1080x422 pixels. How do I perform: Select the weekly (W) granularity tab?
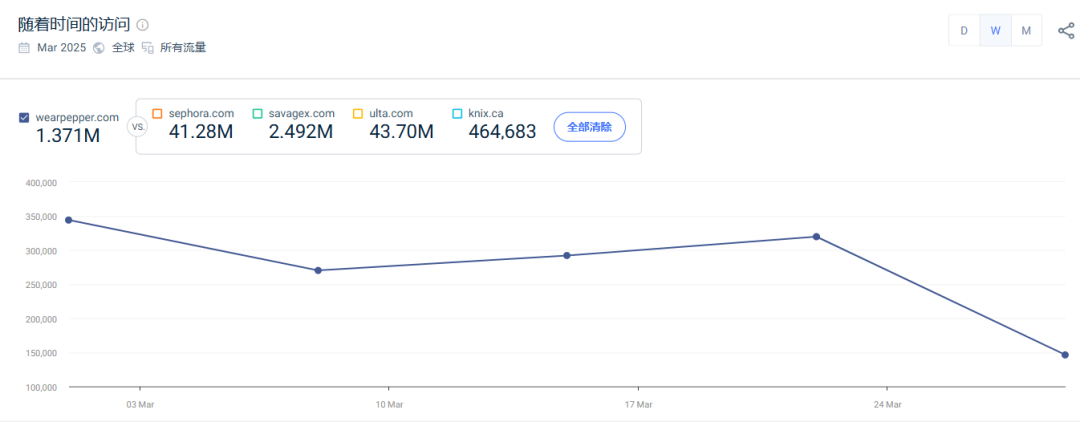[995, 30]
